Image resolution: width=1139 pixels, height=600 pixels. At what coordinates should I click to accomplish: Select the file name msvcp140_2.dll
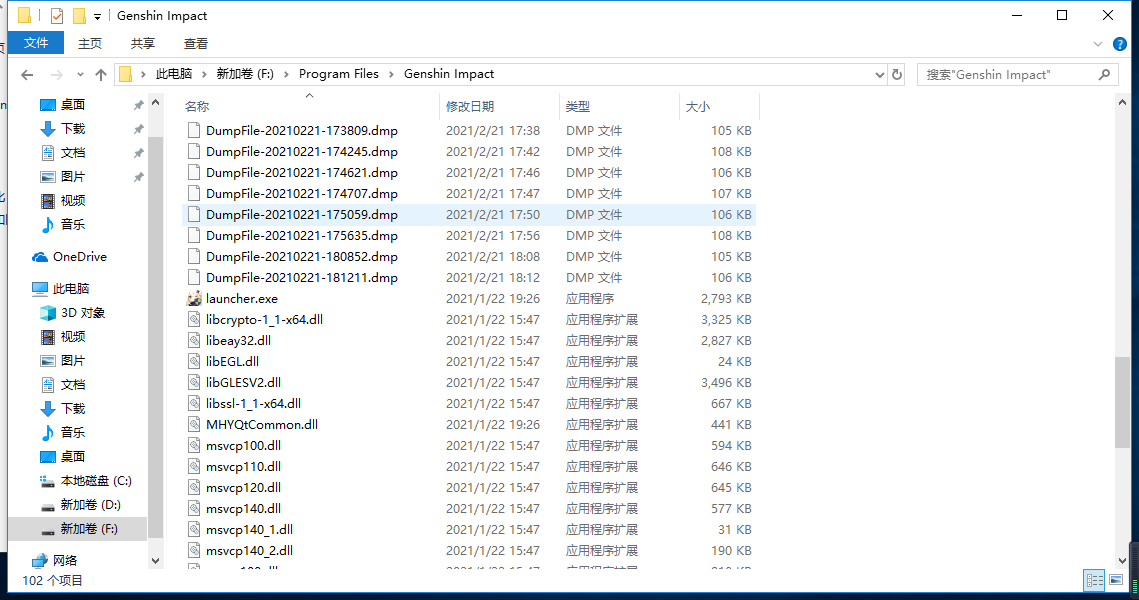pyautogui.click(x=249, y=551)
